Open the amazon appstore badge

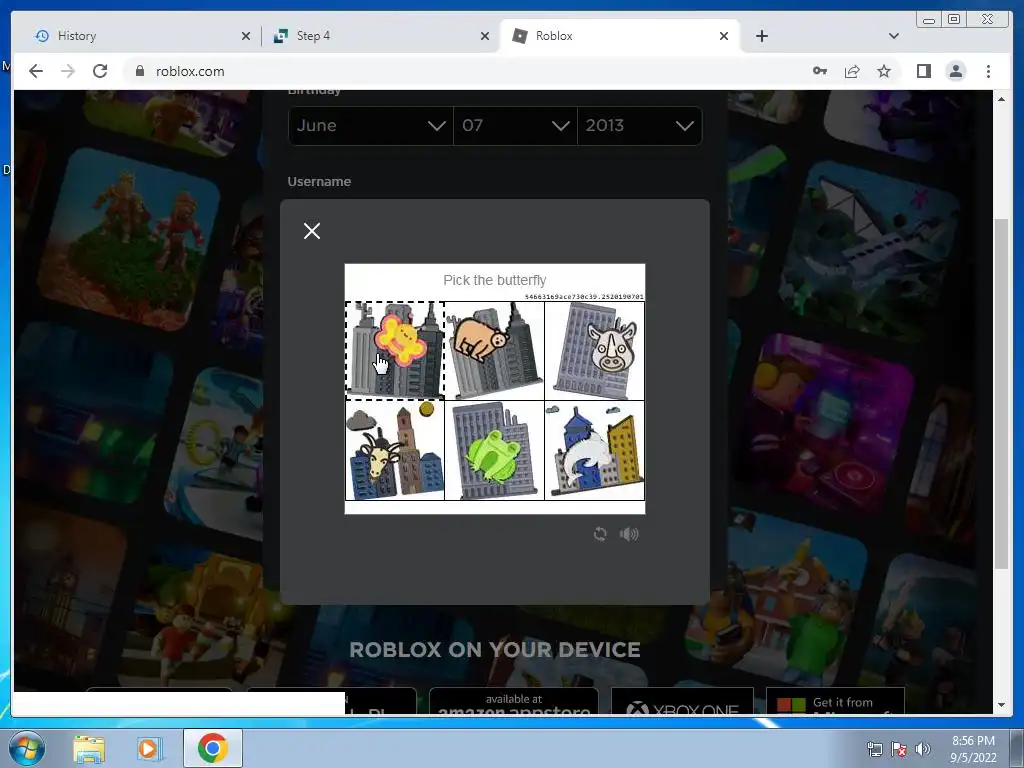point(514,702)
